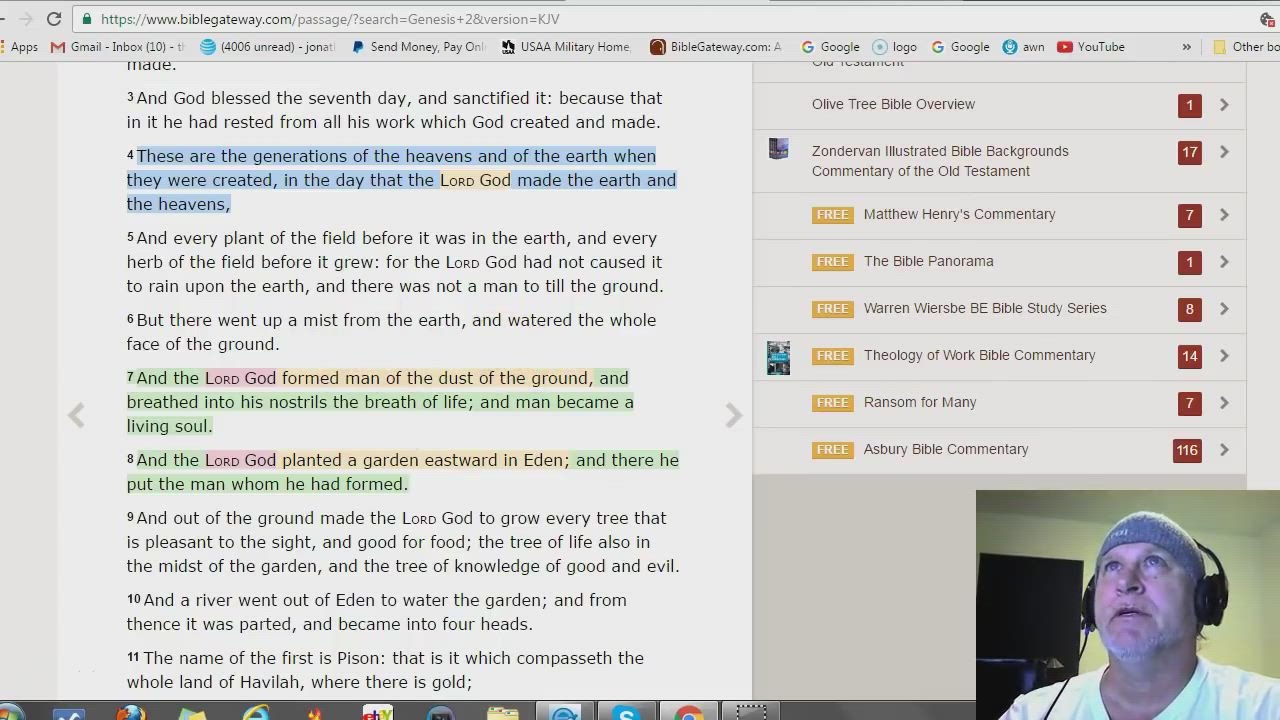Show more bookmarks overflow chevron
Viewport: 1280px width, 720px height.
[x=1186, y=47]
